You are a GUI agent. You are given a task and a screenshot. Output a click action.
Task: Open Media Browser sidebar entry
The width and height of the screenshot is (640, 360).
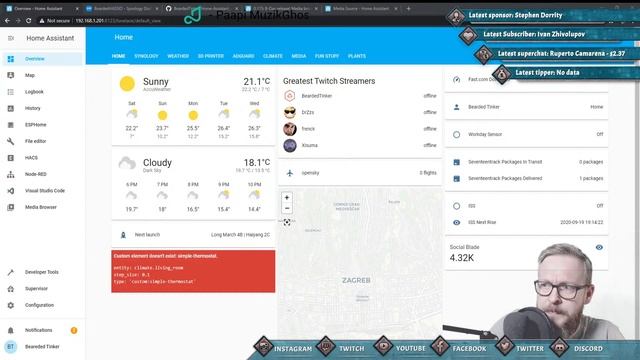[42, 207]
